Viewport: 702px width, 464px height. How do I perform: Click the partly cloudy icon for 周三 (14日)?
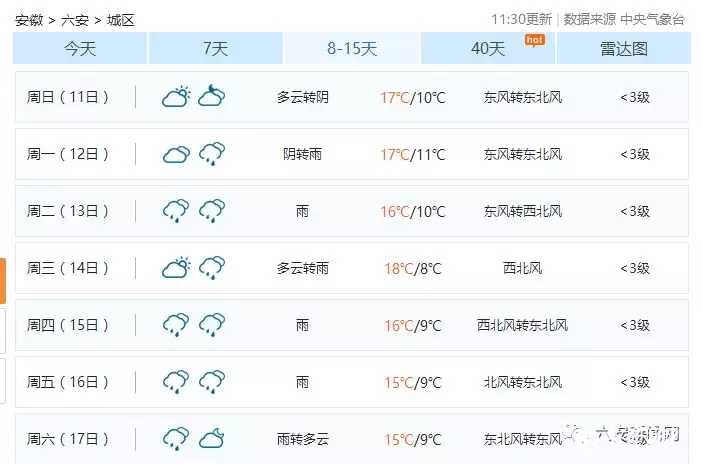point(176,268)
